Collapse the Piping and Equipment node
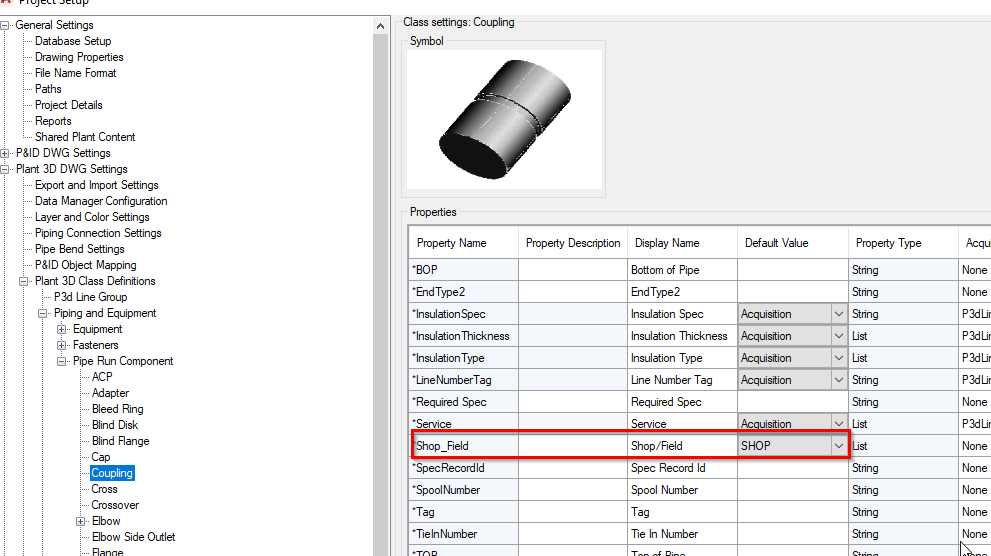The height and width of the screenshot is (556, 991). click(x=42, y=313)
